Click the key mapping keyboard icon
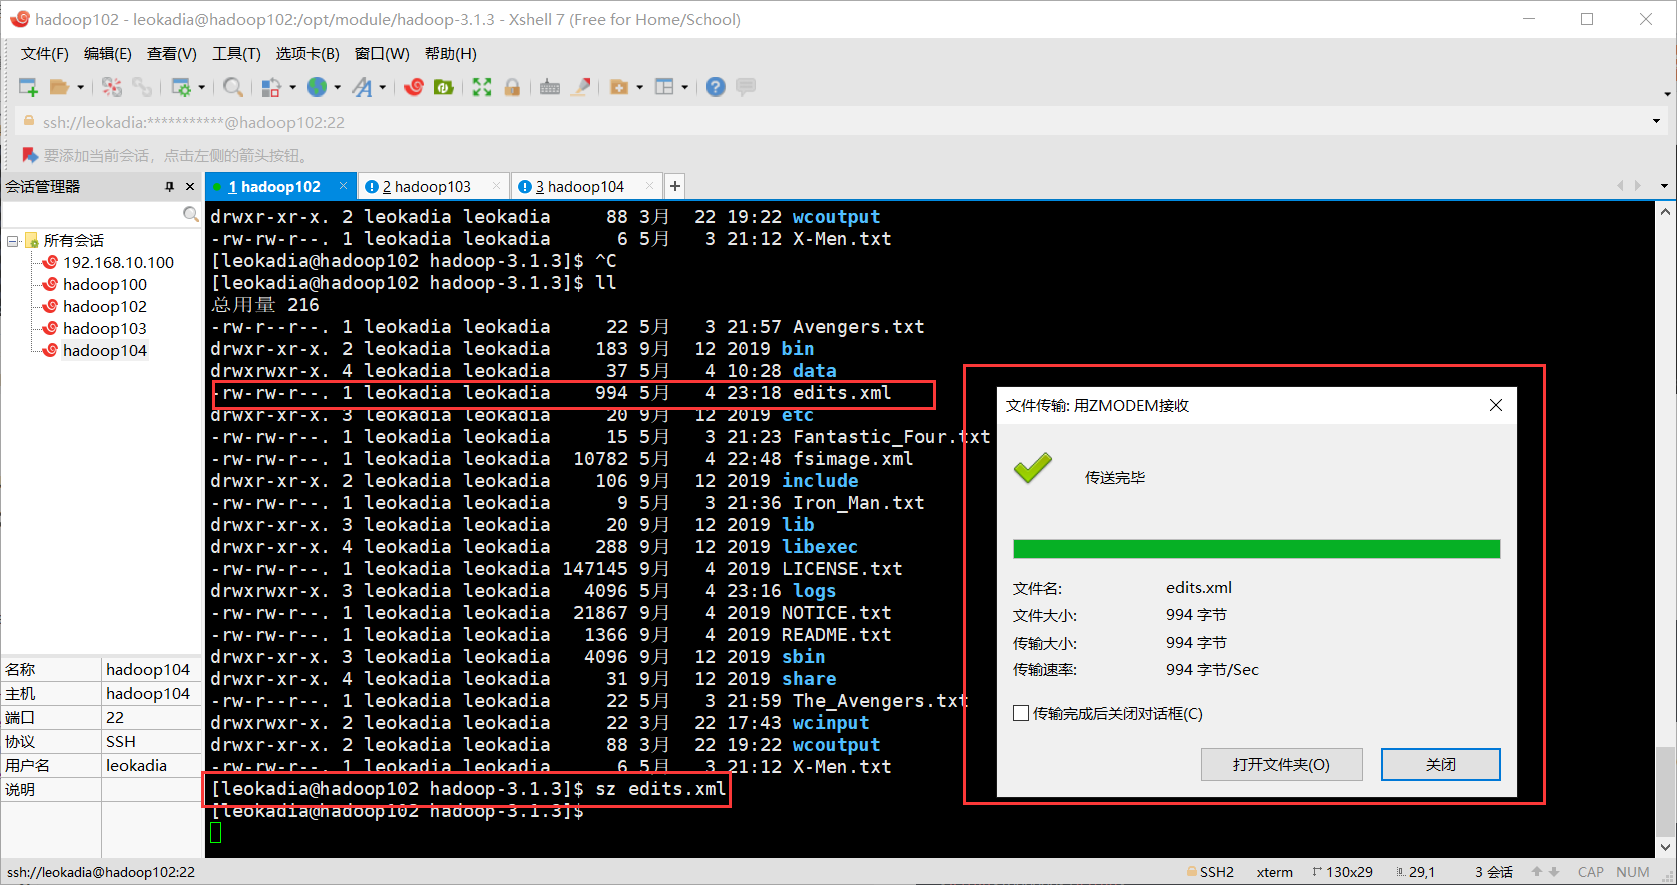The width and height of the screenshot is (1677, 885). coord(550,87)
